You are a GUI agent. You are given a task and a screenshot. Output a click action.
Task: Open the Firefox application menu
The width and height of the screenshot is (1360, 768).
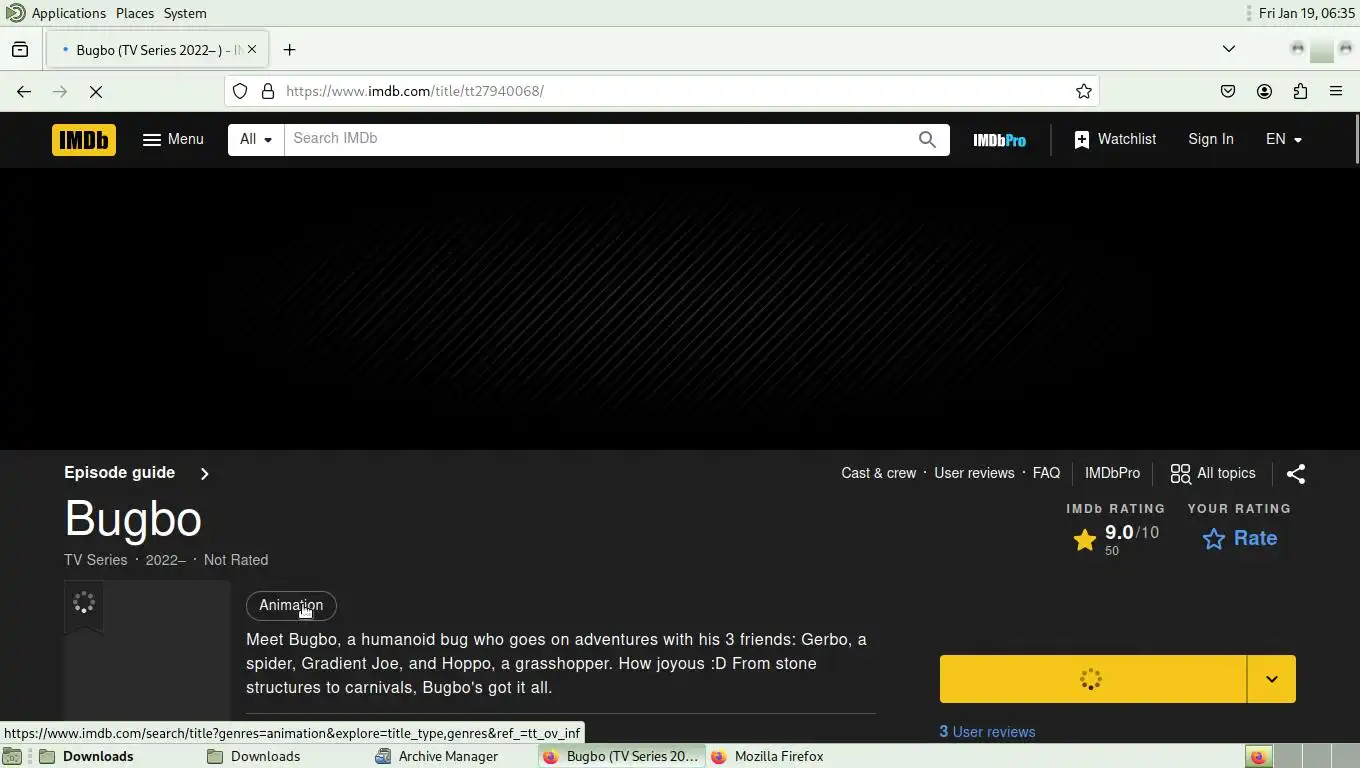tap(1336, 91)
